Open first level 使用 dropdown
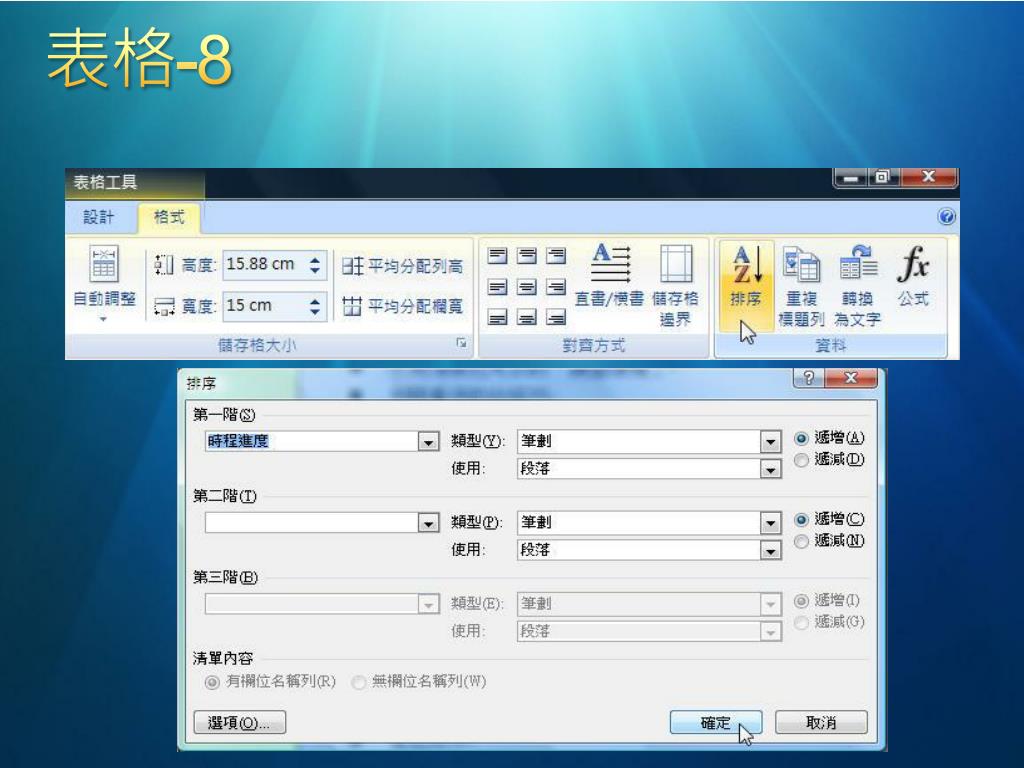This screenshot has width=1024, height=768. (x=771, y=470)
